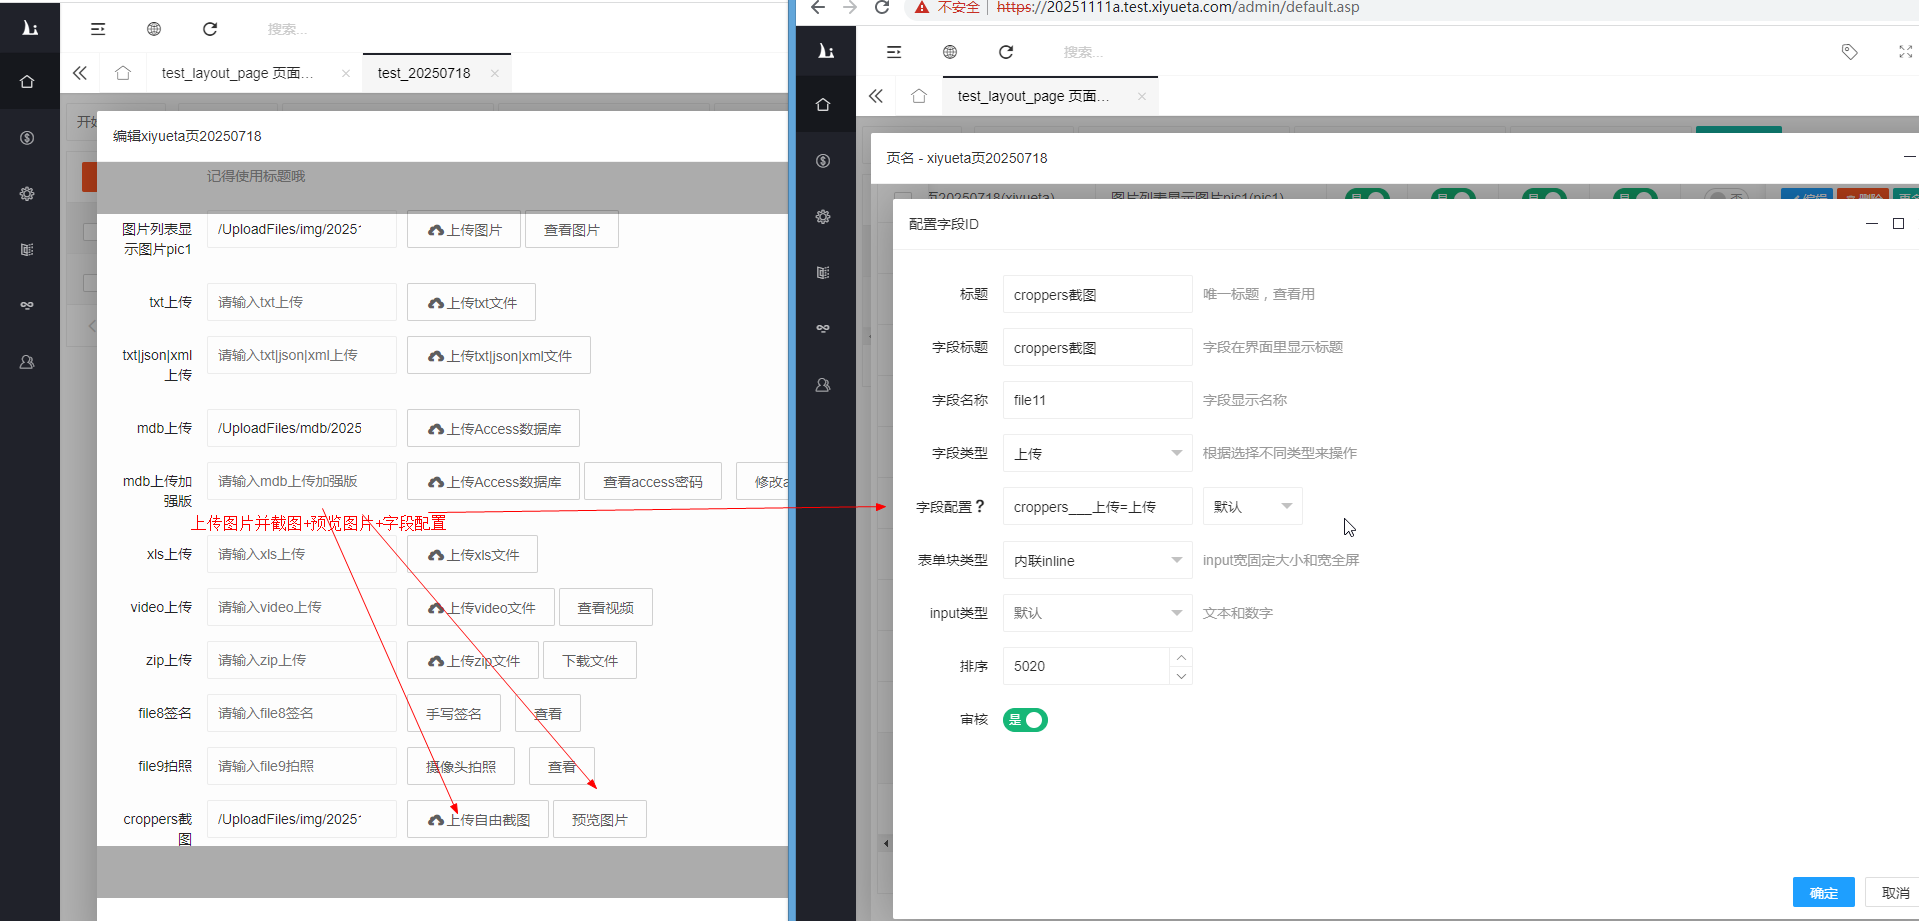The image size is (1919, 921).
Task: Open the home icon in the sidebar
Action: pos(27,81)
